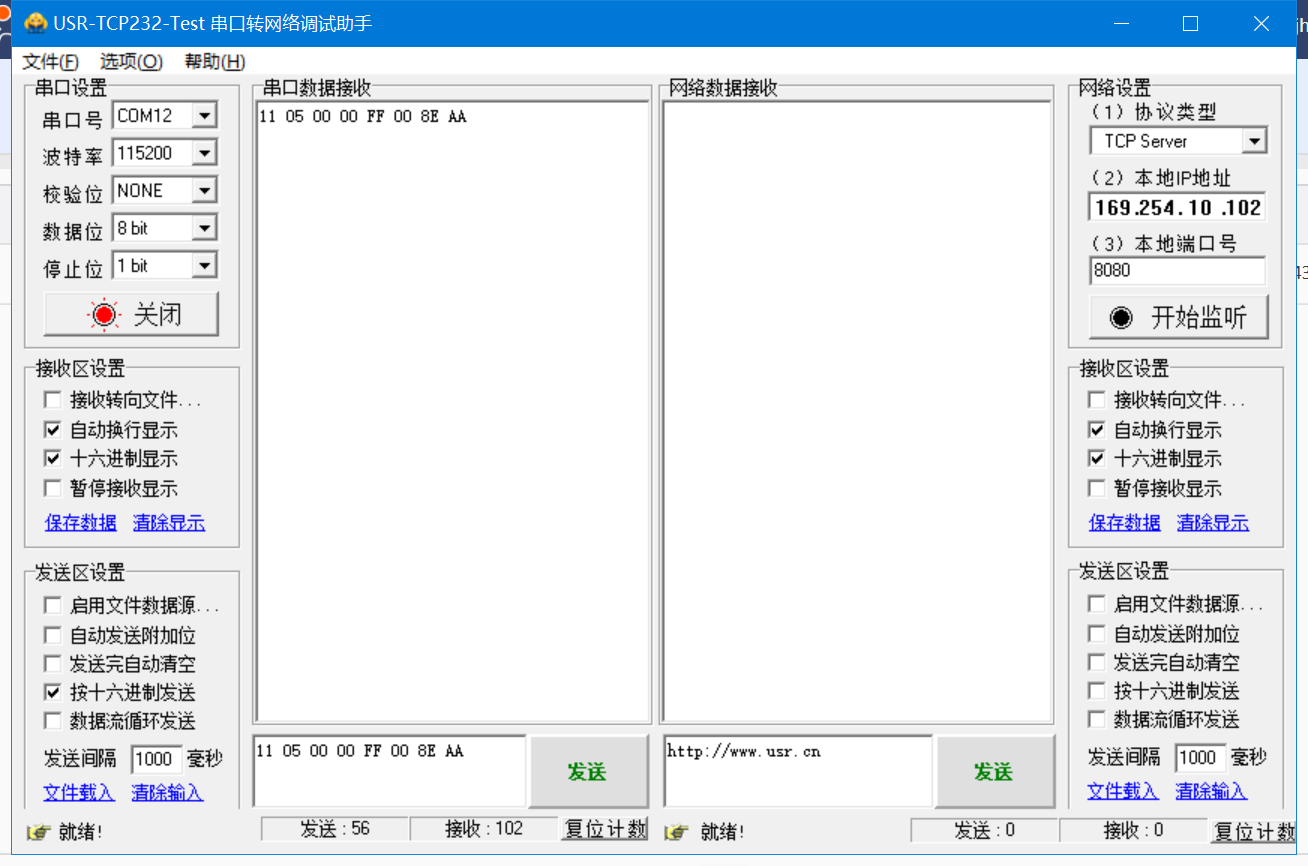
Task: Click the 发送 : 0 status counter
Action: [x=984, y=831]
